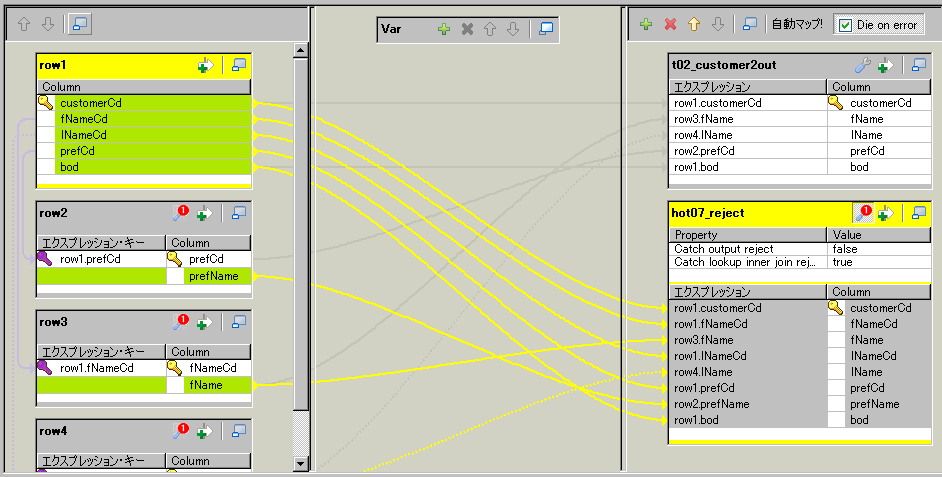The height and width of the screenshot is (477, 942).
Task: Remove the selected output table
Action: tap(670, 24)
